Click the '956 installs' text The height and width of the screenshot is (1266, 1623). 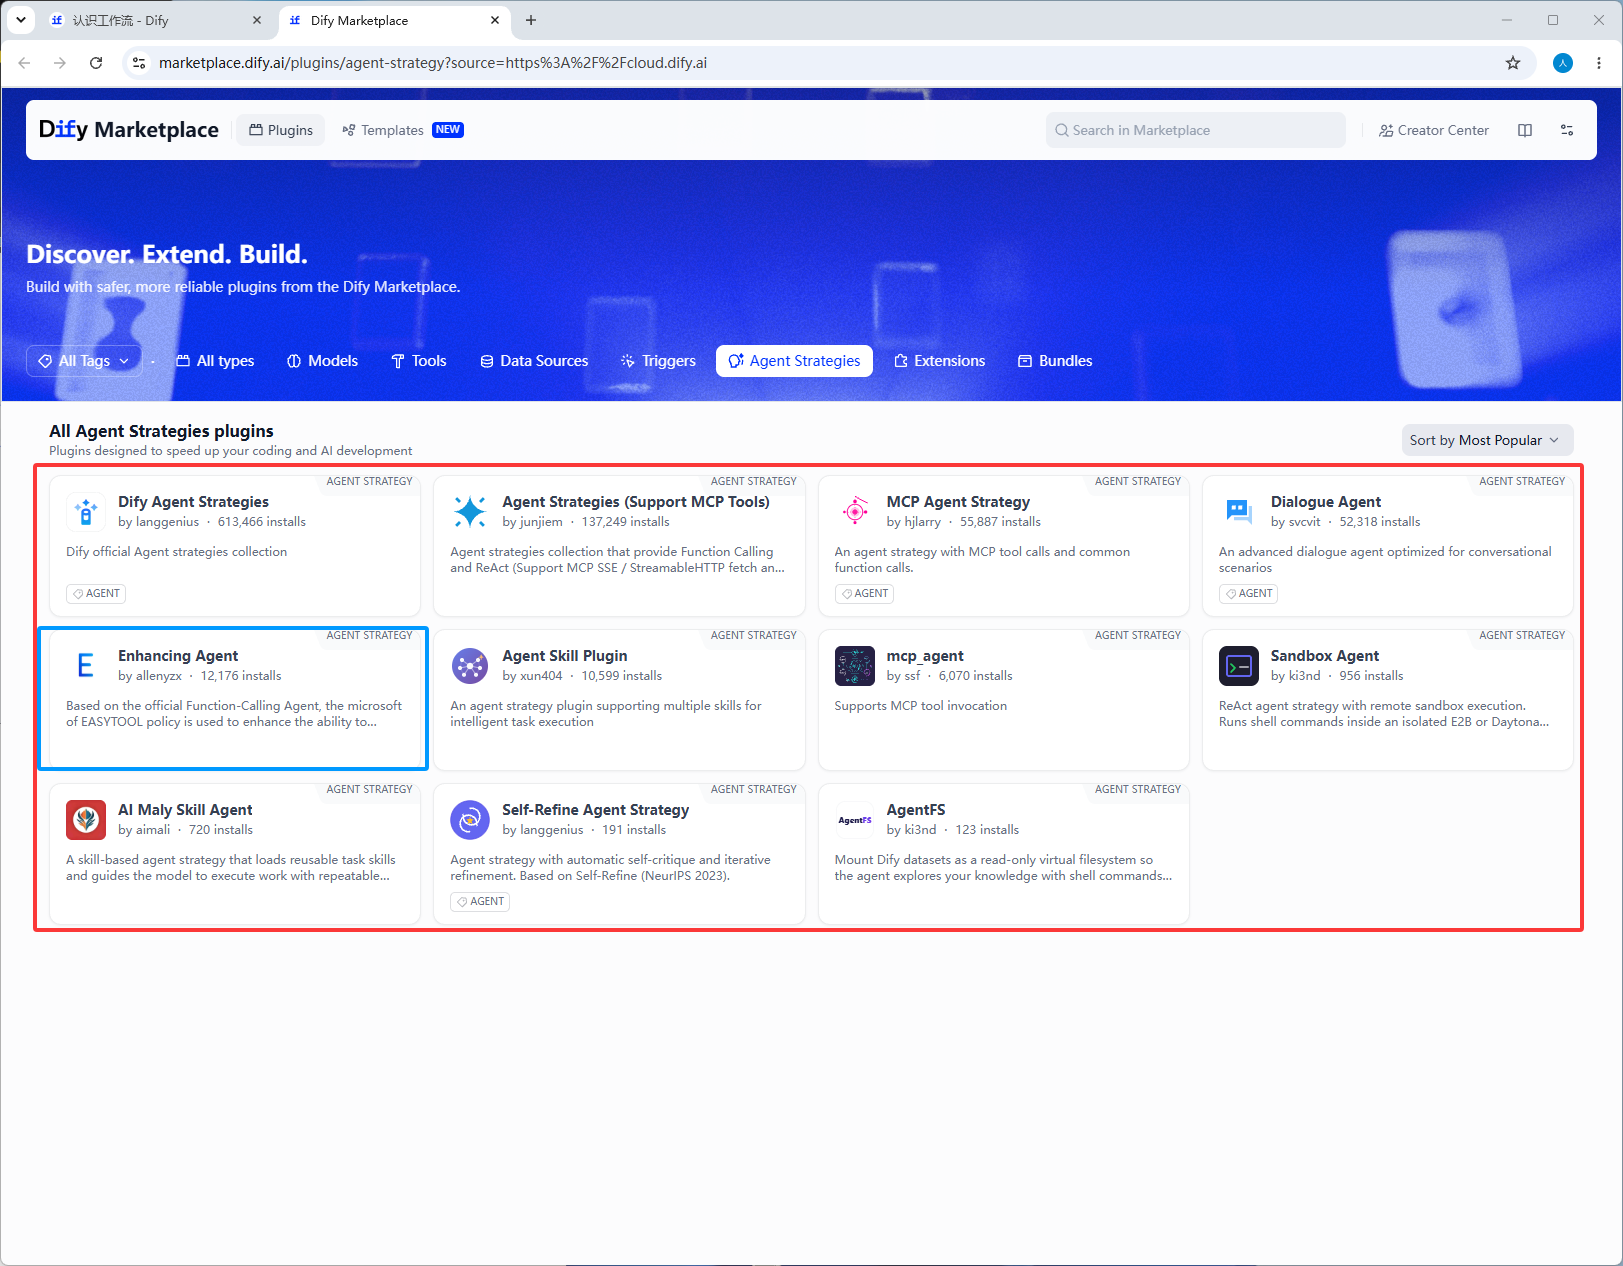(1371, 676)
